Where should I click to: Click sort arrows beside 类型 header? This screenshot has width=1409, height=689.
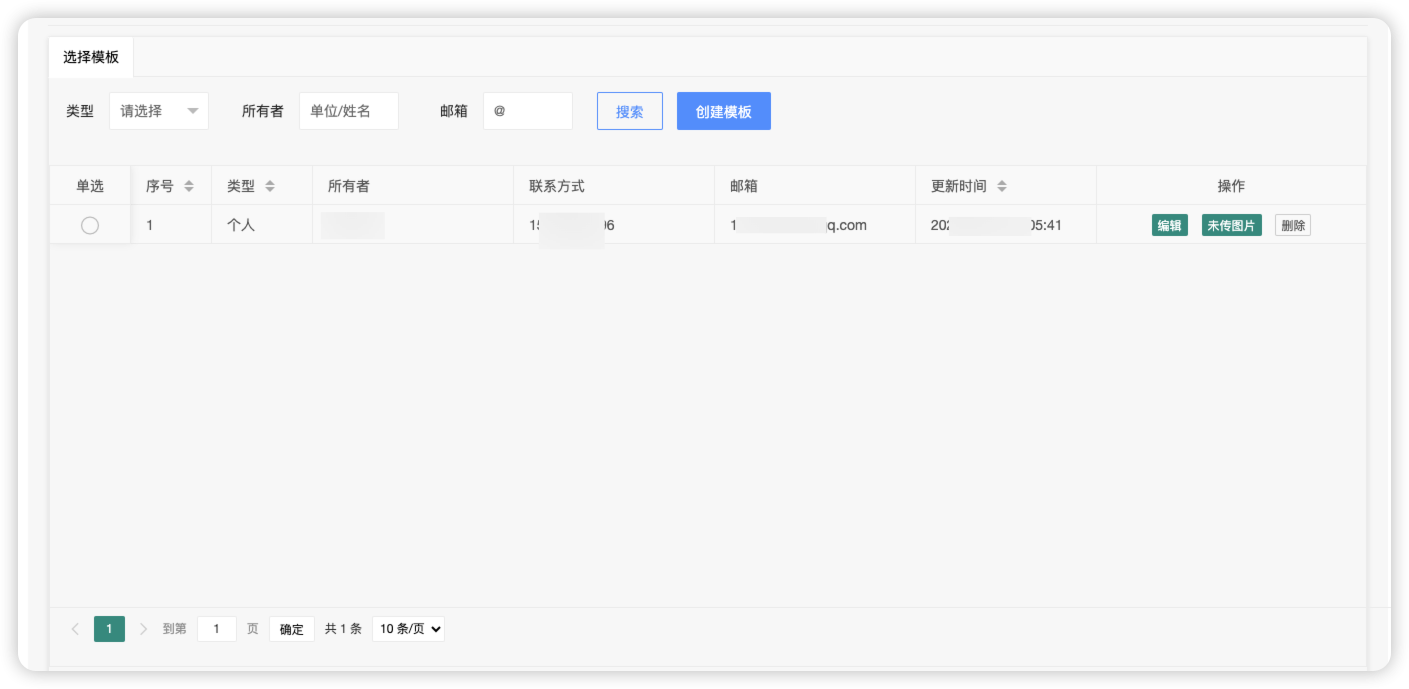pos(270,186)
